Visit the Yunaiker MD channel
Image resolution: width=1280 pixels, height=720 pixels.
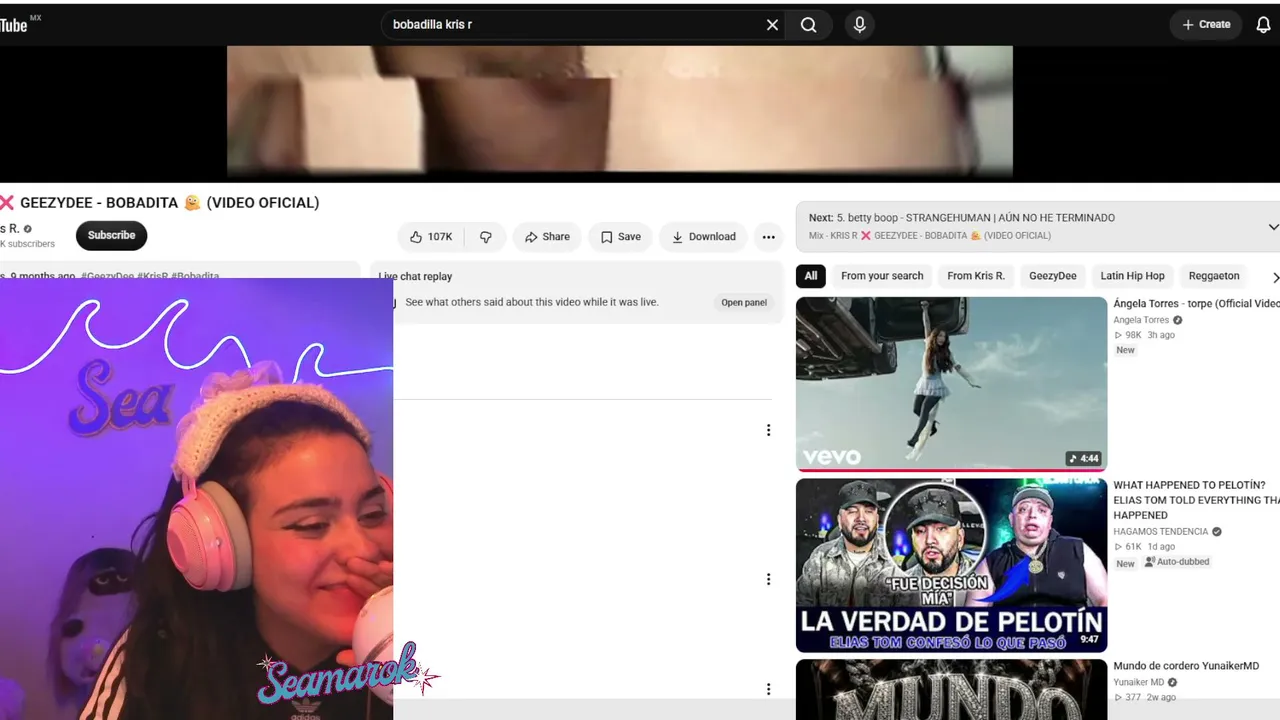[x=1139, y=682]
